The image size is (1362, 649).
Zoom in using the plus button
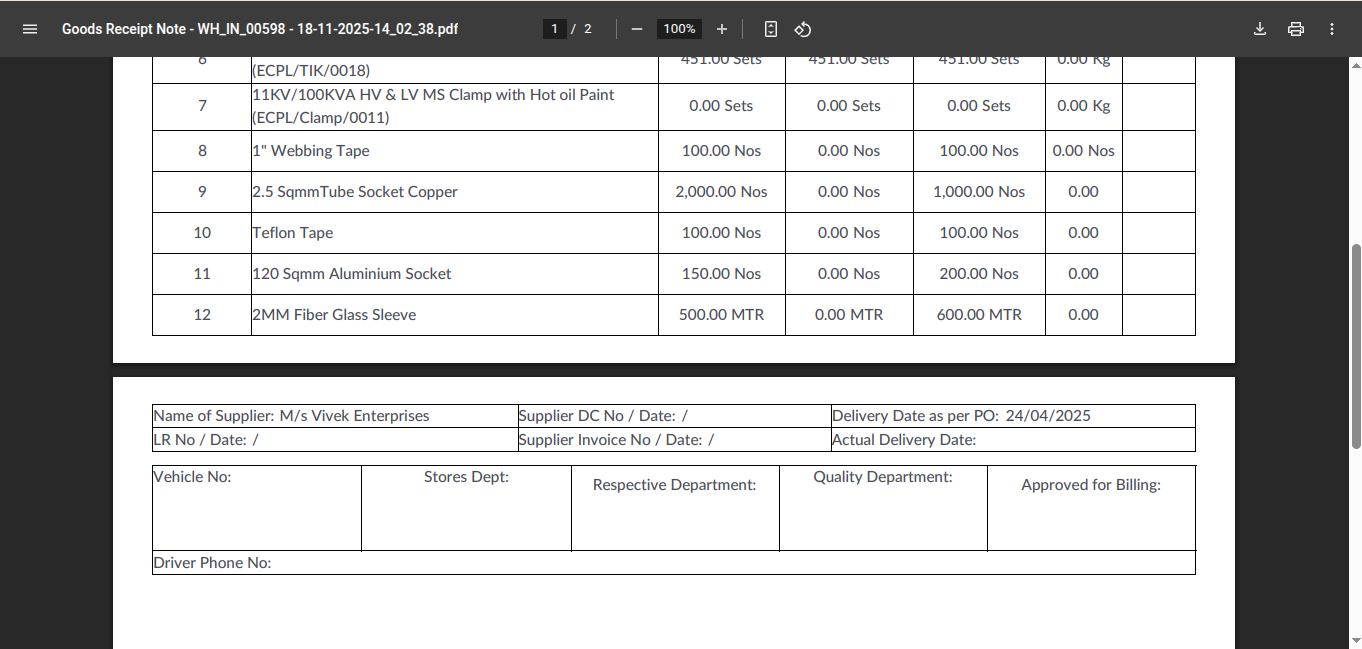(722, 29)
